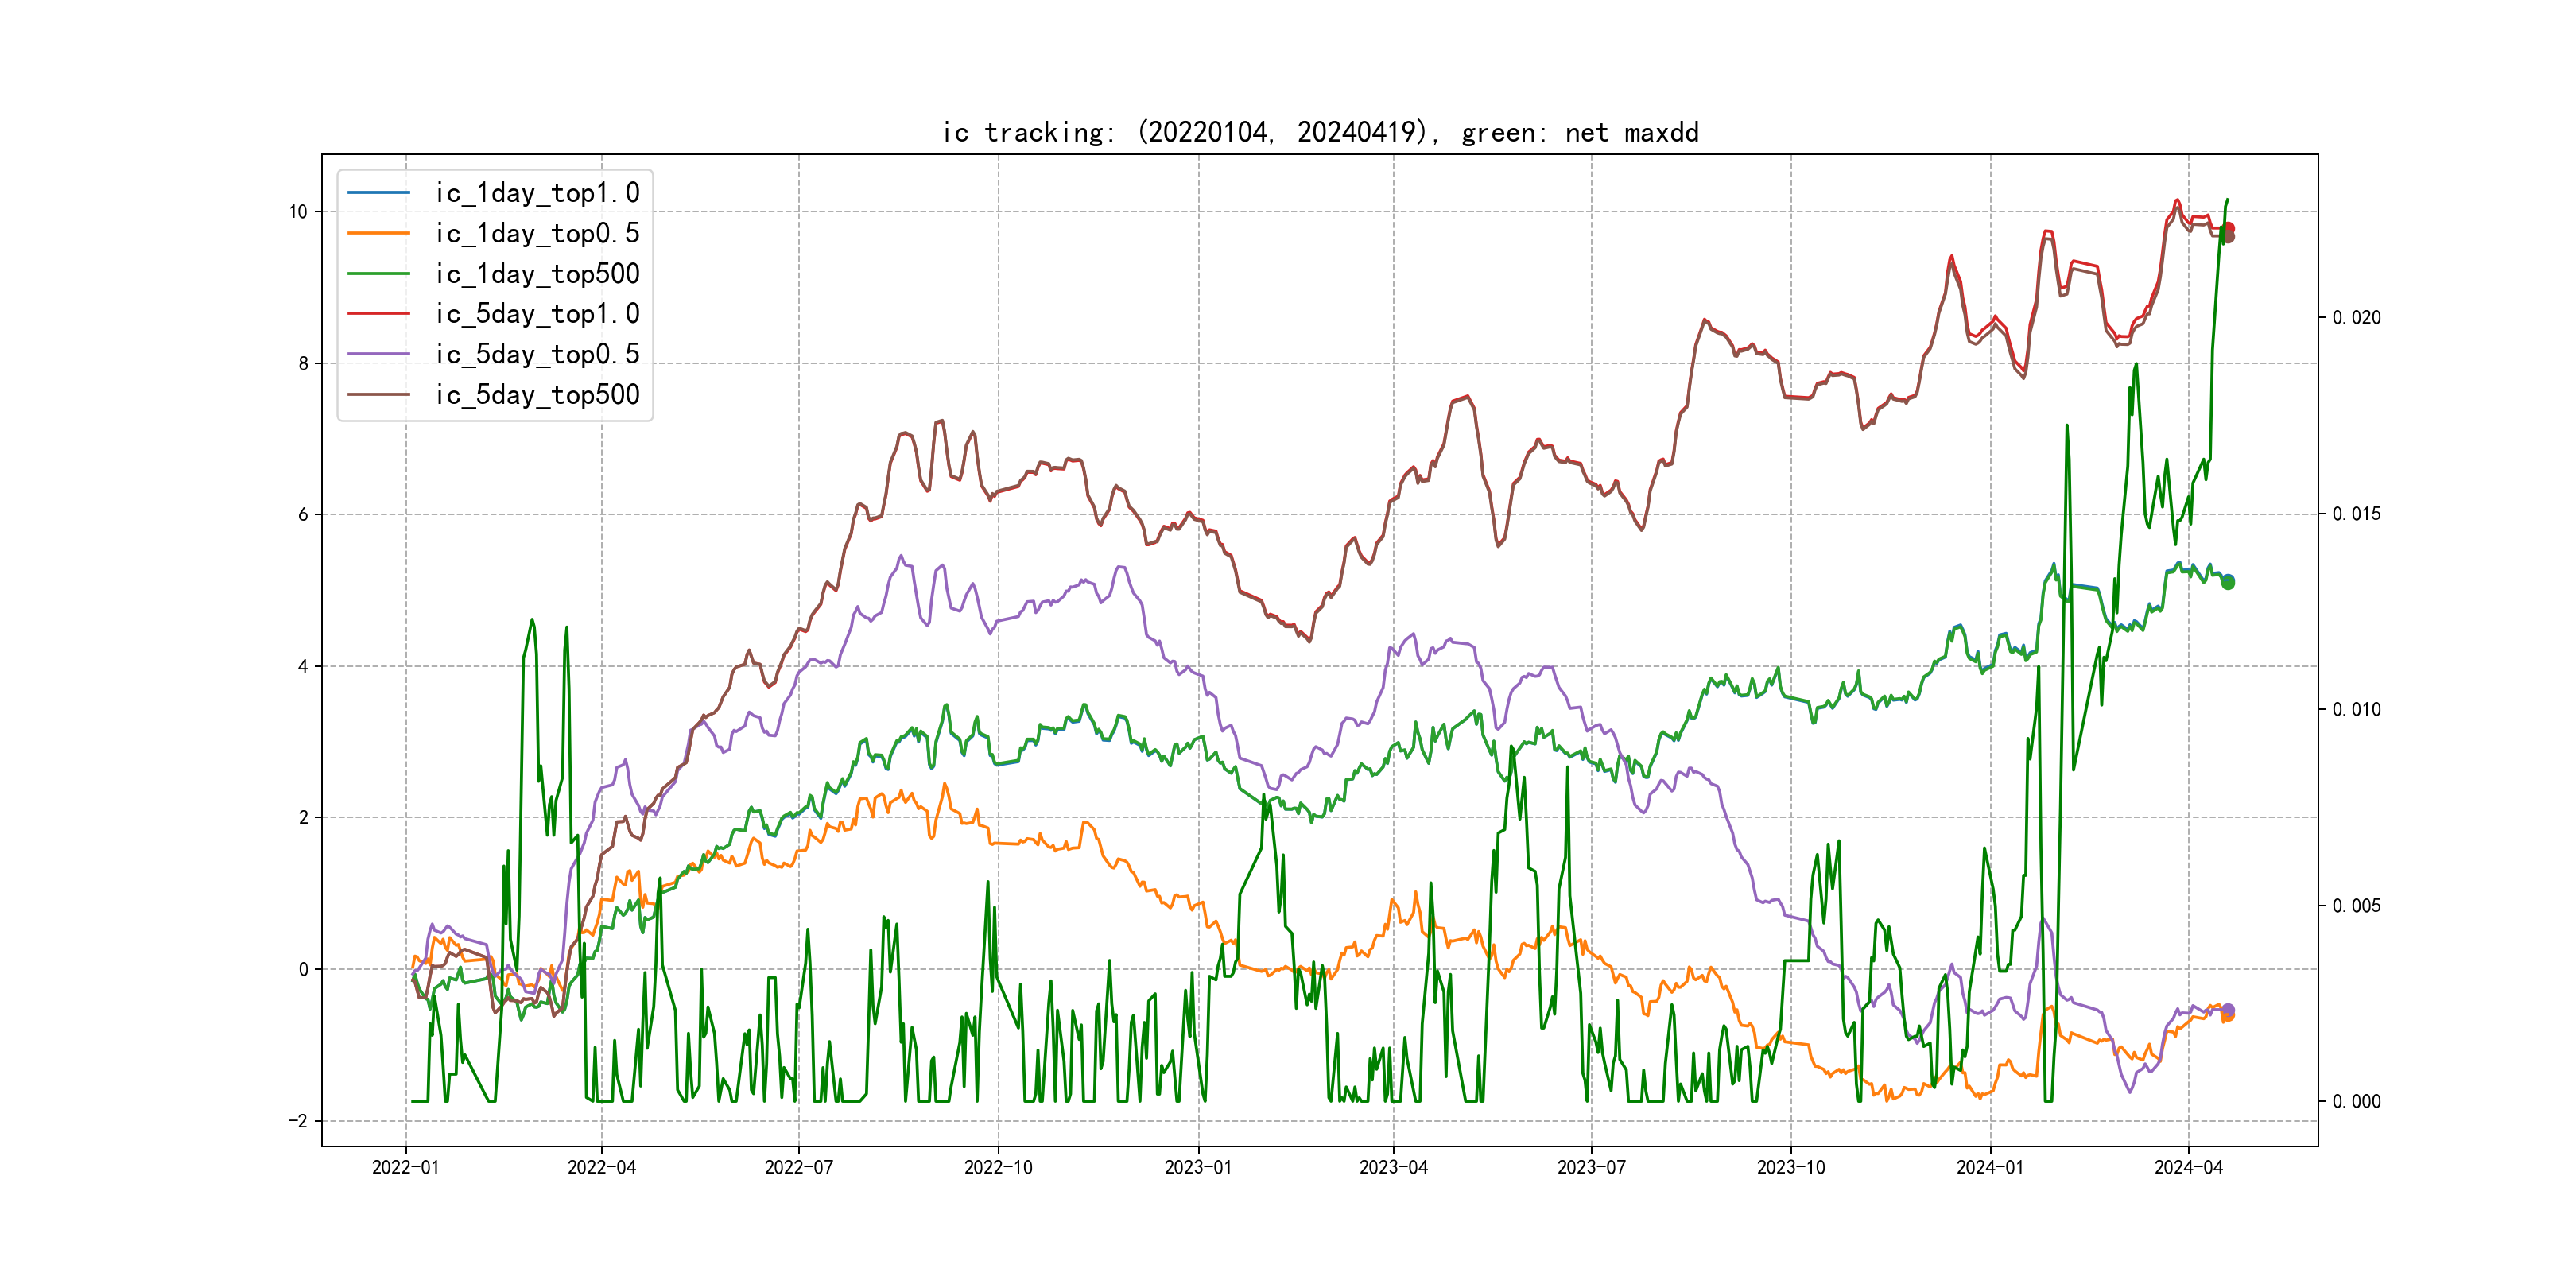Click the blue line swatch in legend
The width and height of the screenshot is (2576, 1288).
click(x=379, y=193)
